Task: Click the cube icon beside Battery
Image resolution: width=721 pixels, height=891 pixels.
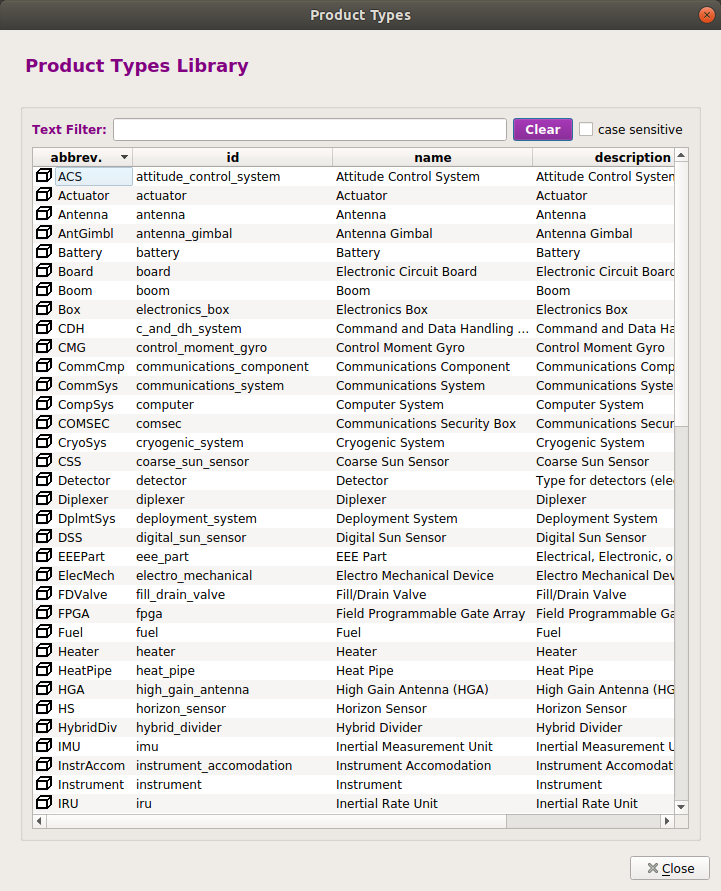Action: (x=44, y=252)
